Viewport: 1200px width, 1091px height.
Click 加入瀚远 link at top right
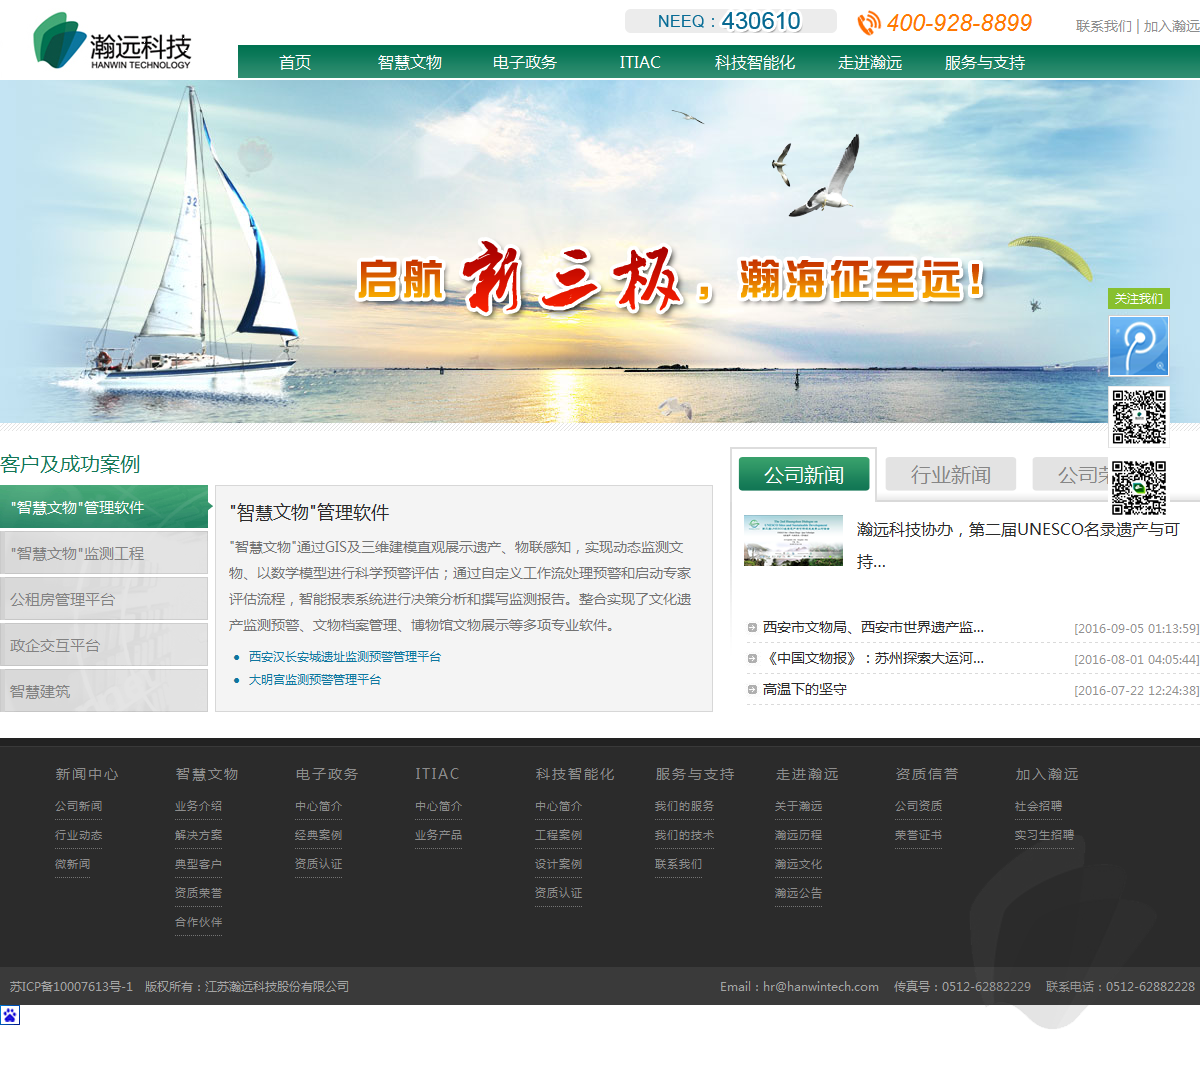[1172, 26]
